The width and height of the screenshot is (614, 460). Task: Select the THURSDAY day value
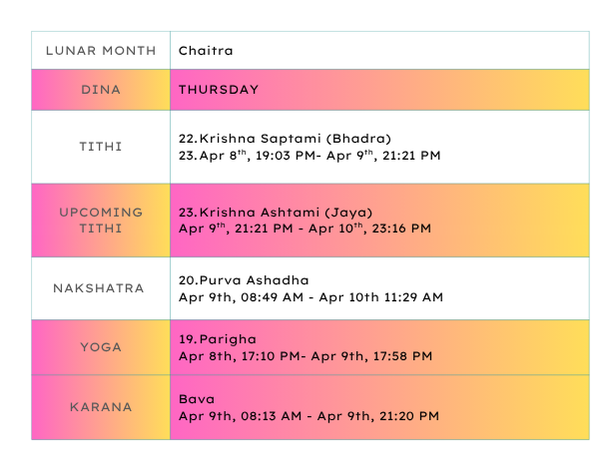click(218, 90)
